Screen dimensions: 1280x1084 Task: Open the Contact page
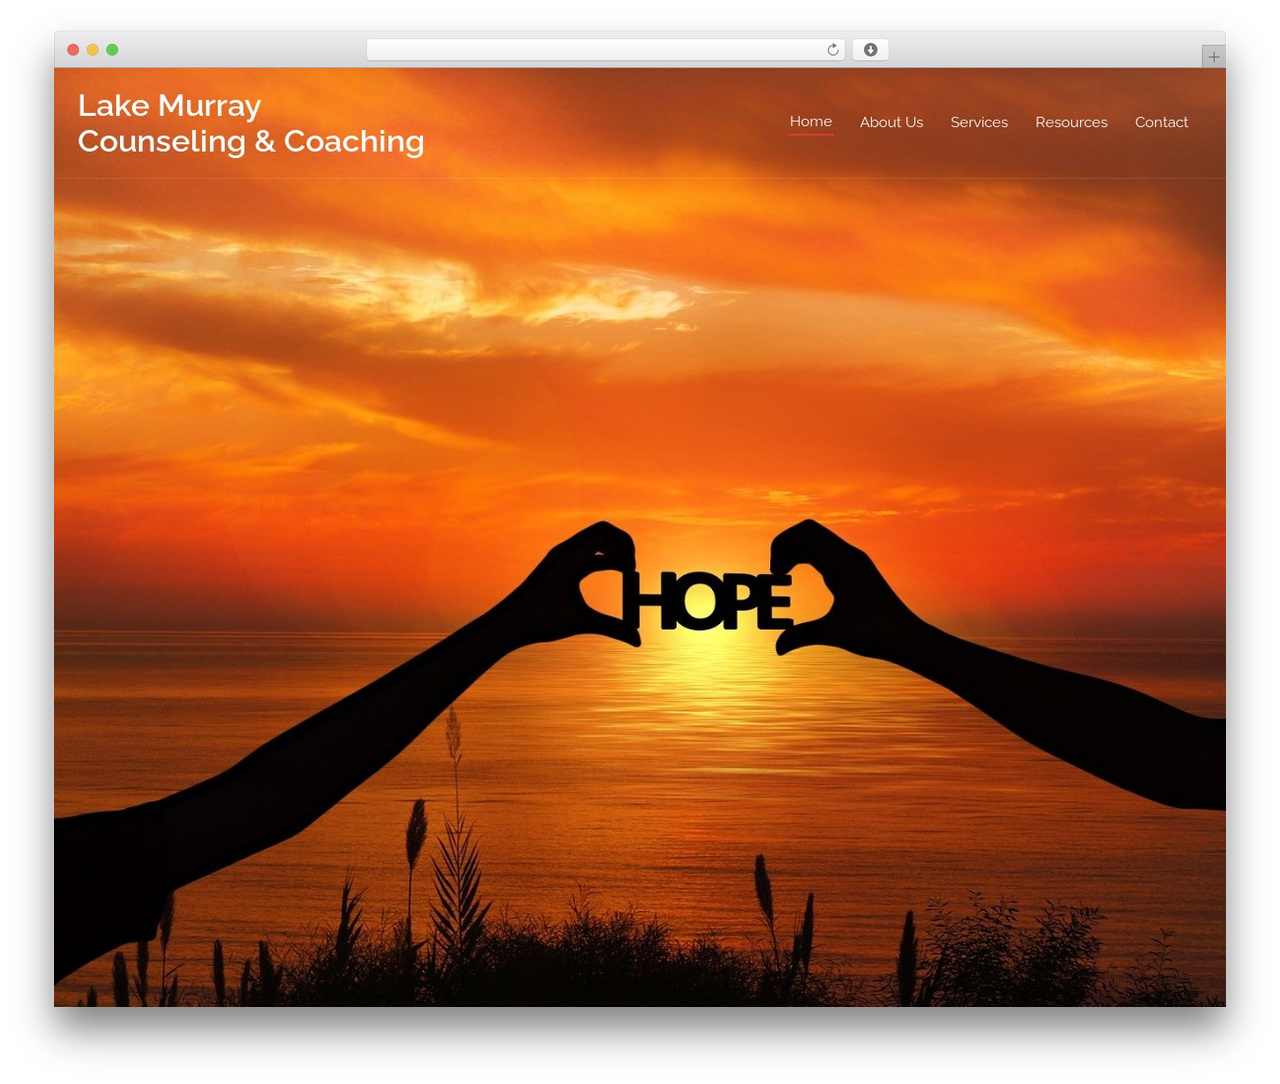pyautogui.click(x=1161, y=122)
